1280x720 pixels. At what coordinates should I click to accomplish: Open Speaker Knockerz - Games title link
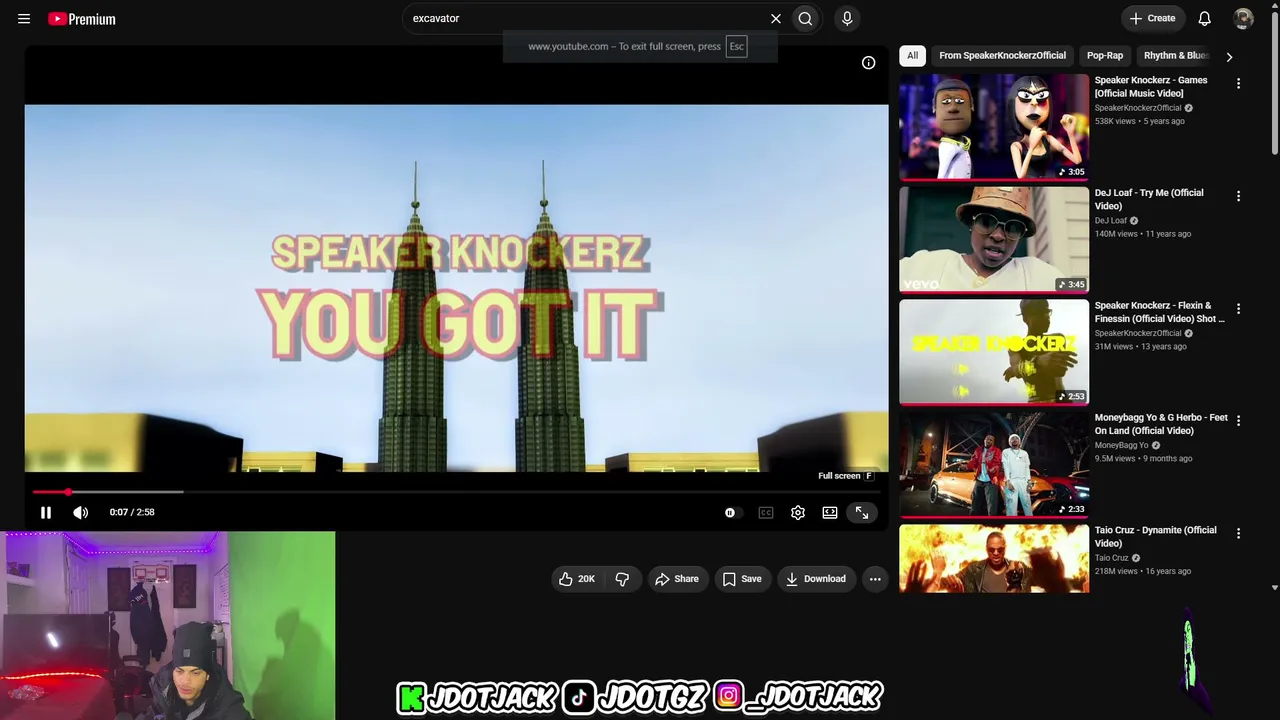[x=1151, y=87]
